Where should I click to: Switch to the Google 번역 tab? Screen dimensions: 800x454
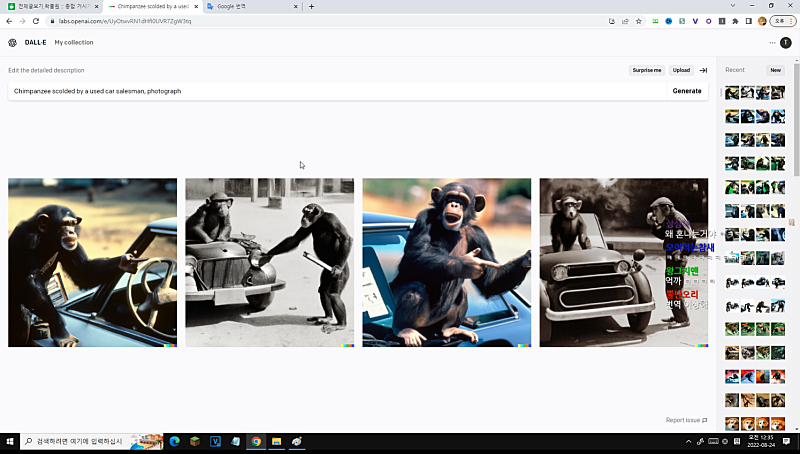pyautogui.click(x=250, y=6)
